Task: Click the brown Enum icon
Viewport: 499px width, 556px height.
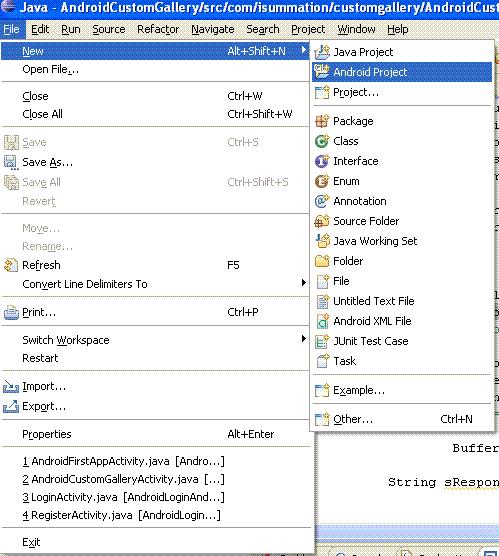Action: coord(322,181)
